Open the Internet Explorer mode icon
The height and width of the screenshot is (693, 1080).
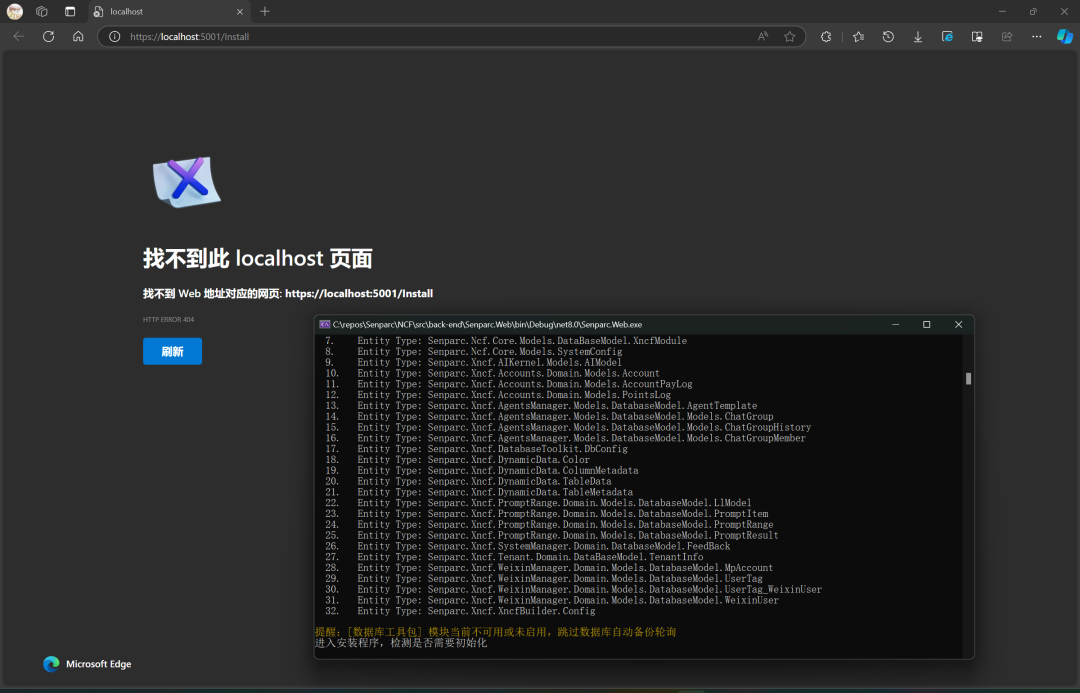click(x=947, y=37)
